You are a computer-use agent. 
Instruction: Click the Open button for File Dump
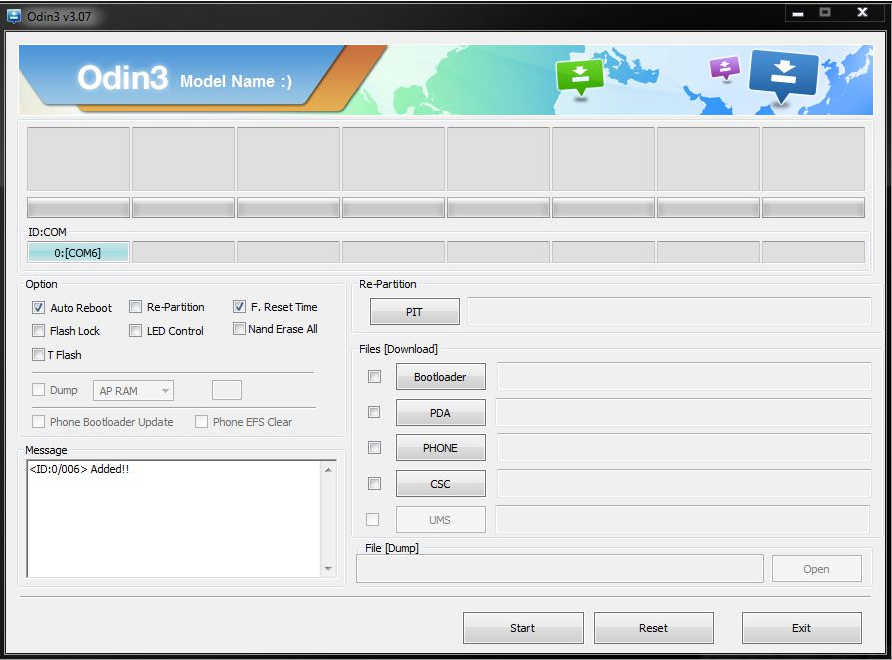[817, 569]
